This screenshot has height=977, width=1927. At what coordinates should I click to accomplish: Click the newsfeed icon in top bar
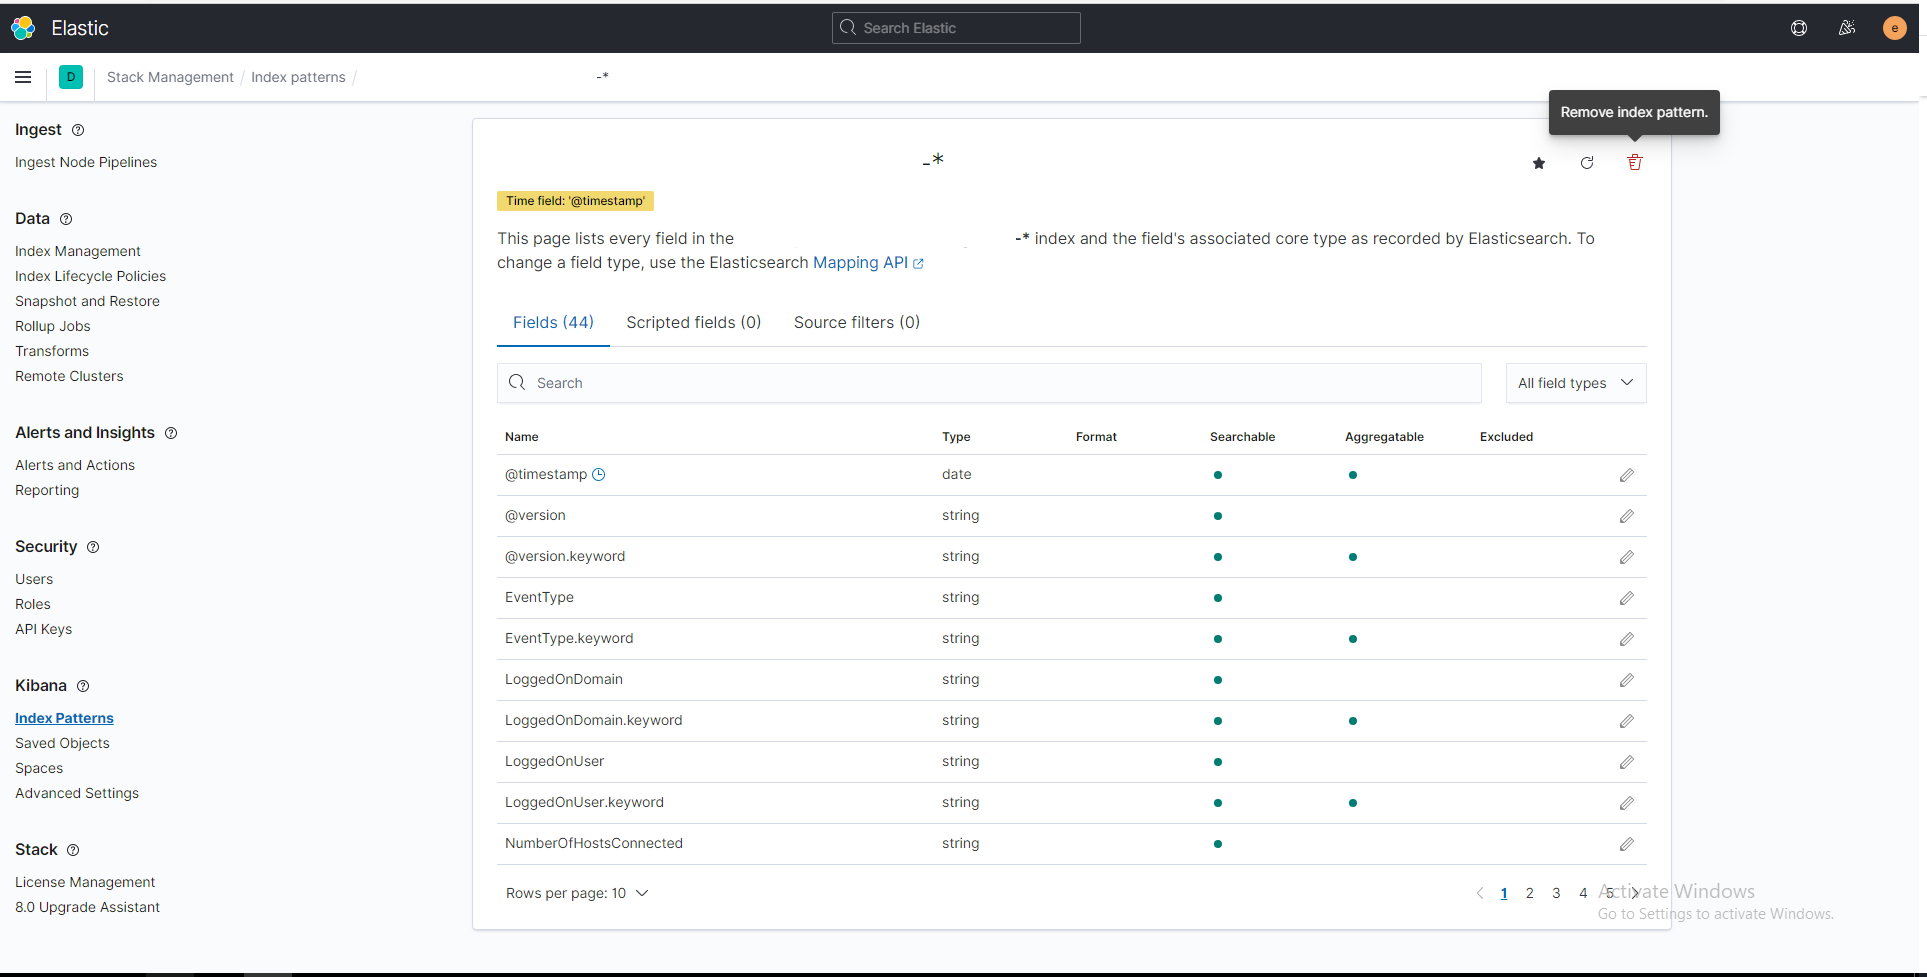[1847, 28]
